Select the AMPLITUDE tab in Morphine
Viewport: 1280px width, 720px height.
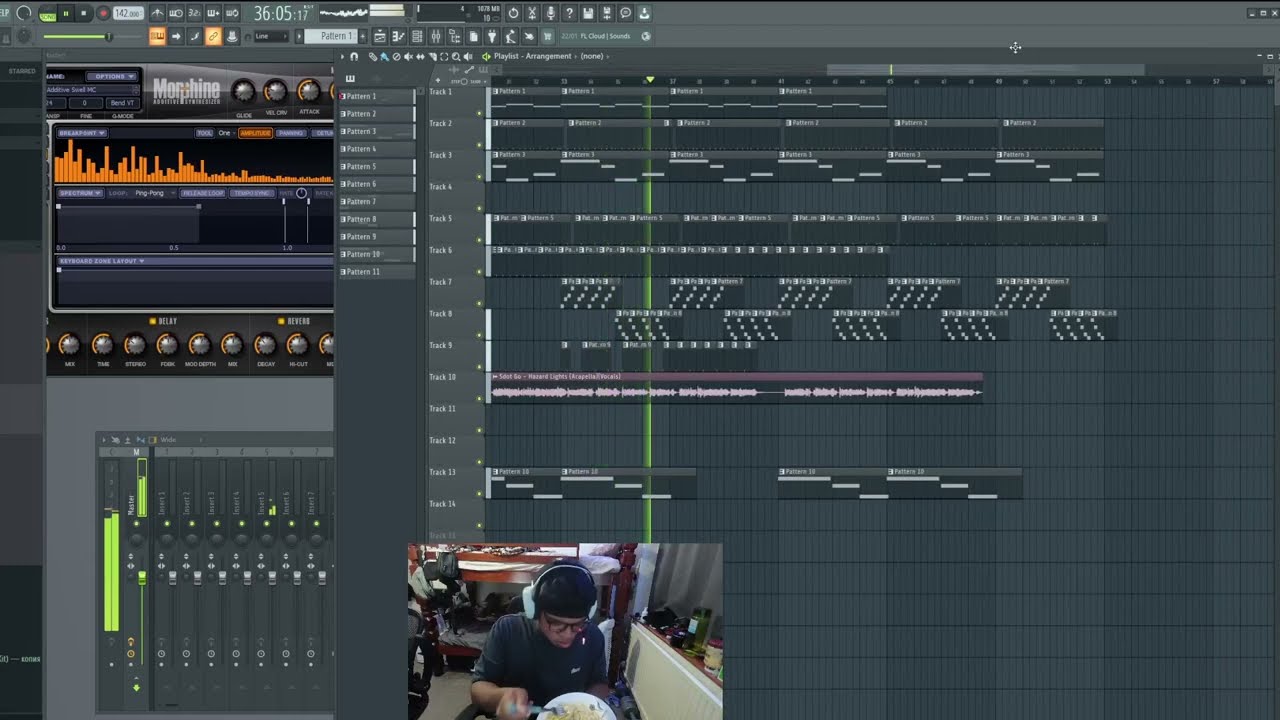click(x=255, y=133)
